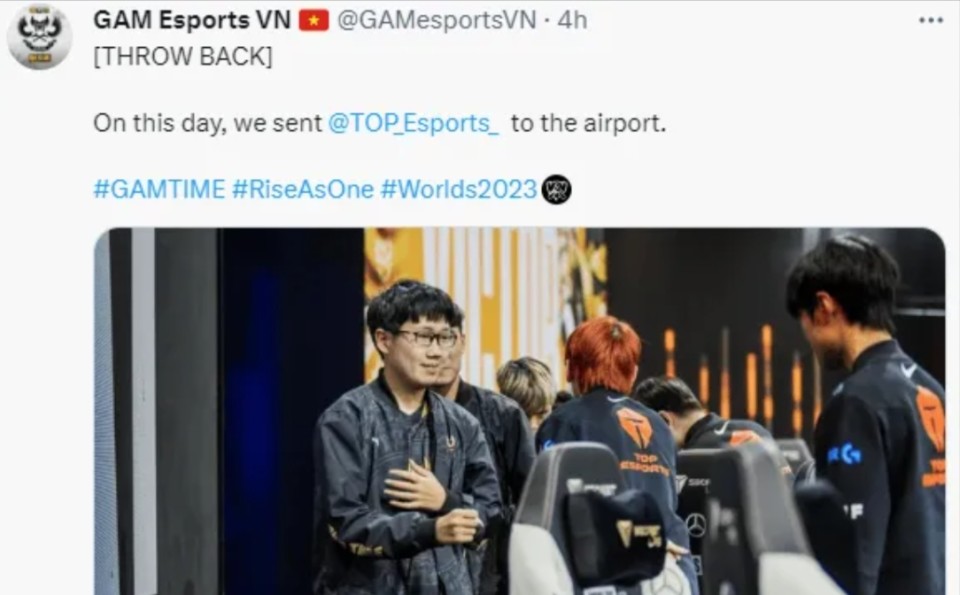Click the orange-haired player's head in the photo
This screenshot has height=595, width=960.
(603, 353)
